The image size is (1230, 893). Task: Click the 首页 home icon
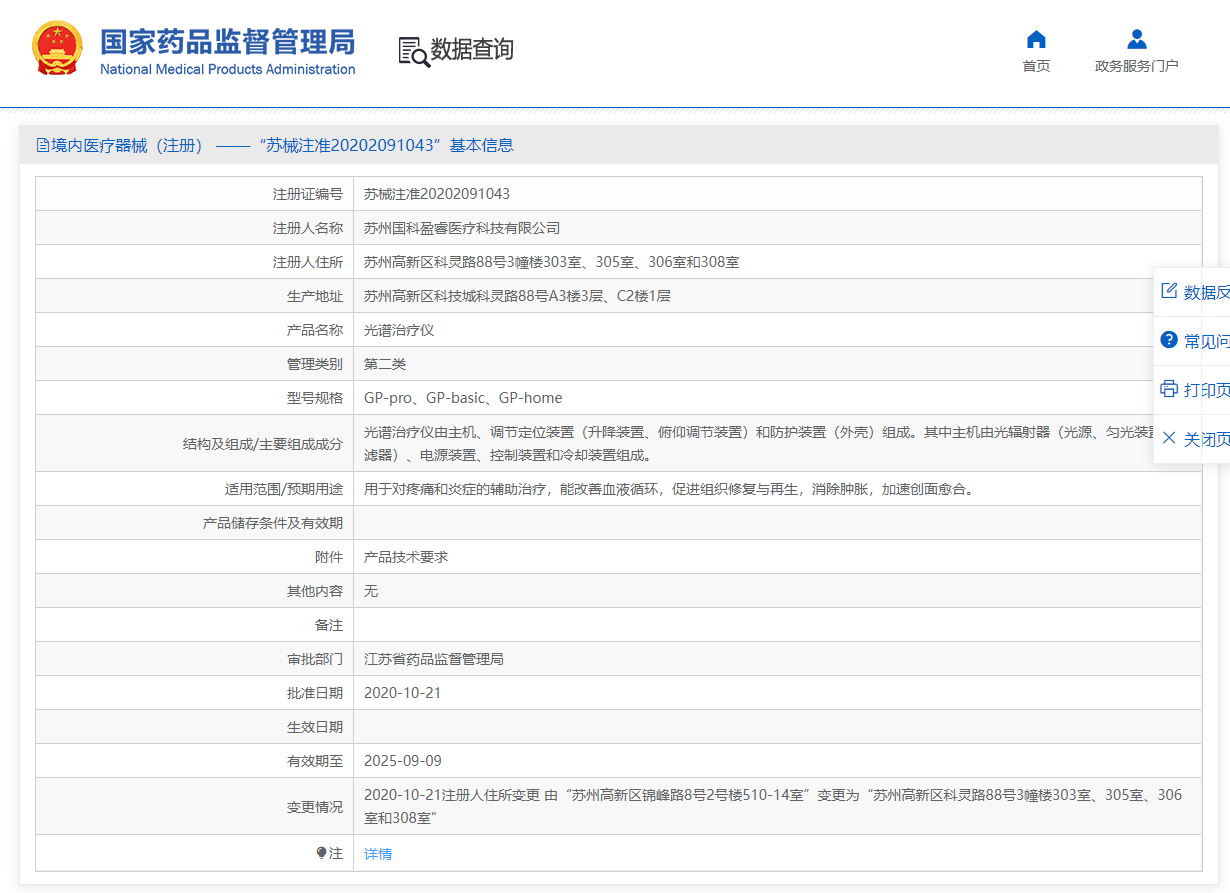pyautogui.click(x=1036, y=40)
